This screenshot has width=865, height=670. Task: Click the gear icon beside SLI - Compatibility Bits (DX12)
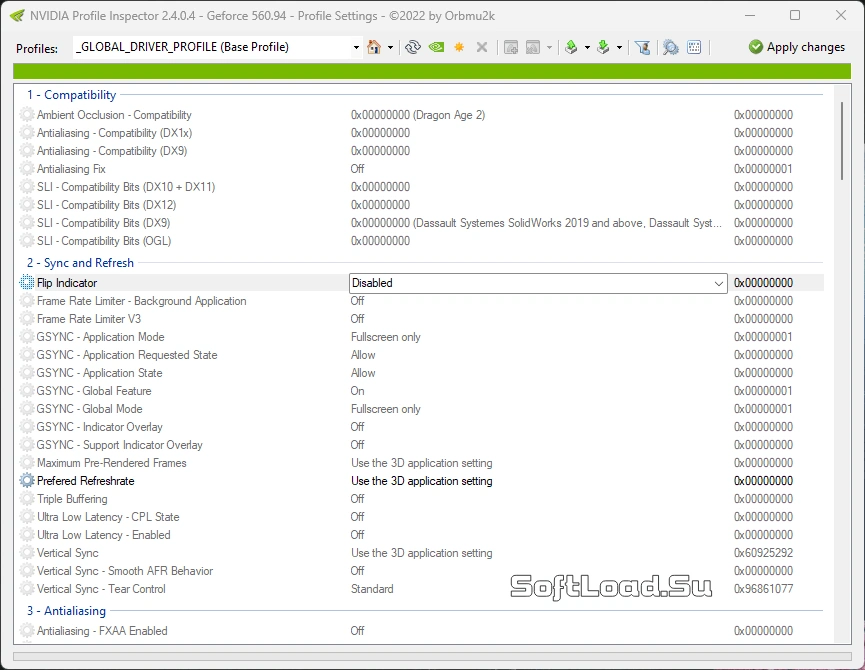27,205
